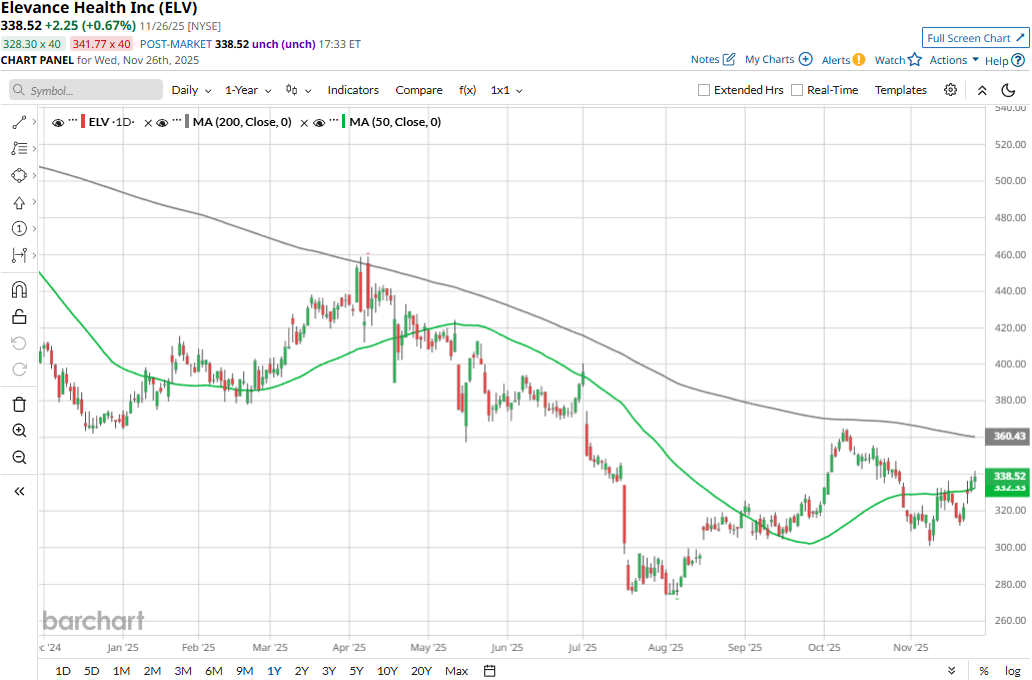Choose the shapes drawing tool
The height and width of the screenshot is (680, 1032).
(x=19, y=176)
